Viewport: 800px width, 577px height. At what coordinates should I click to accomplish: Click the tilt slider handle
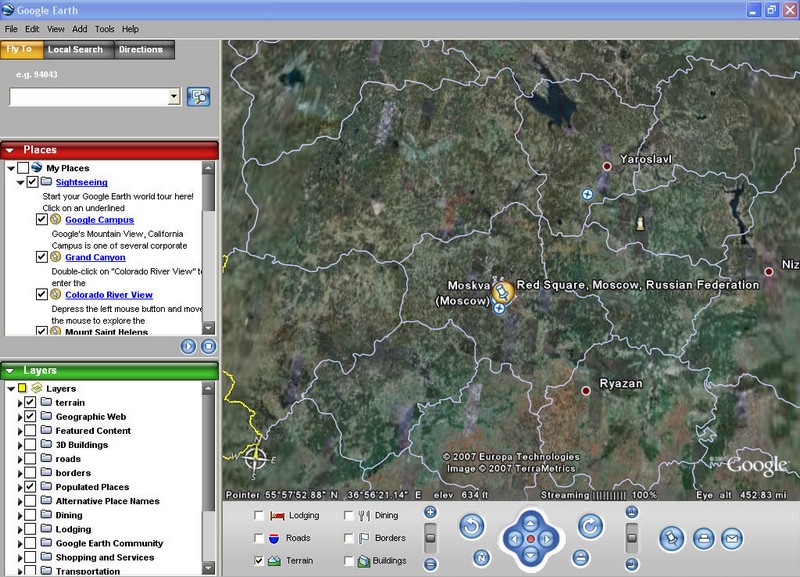632,538
